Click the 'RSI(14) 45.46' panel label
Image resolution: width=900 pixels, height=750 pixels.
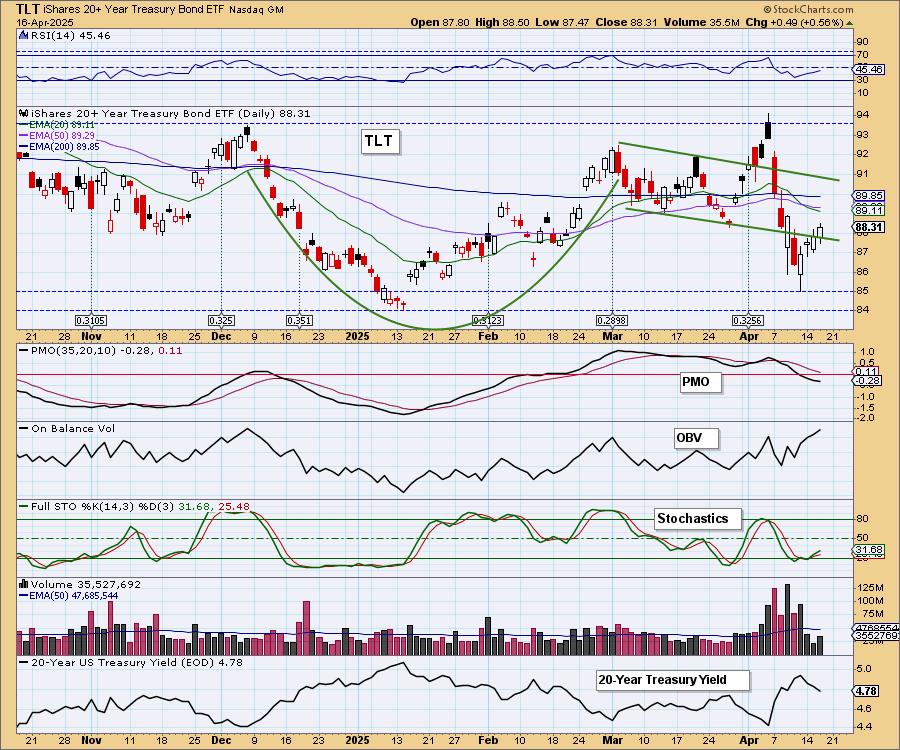(70, 36)
